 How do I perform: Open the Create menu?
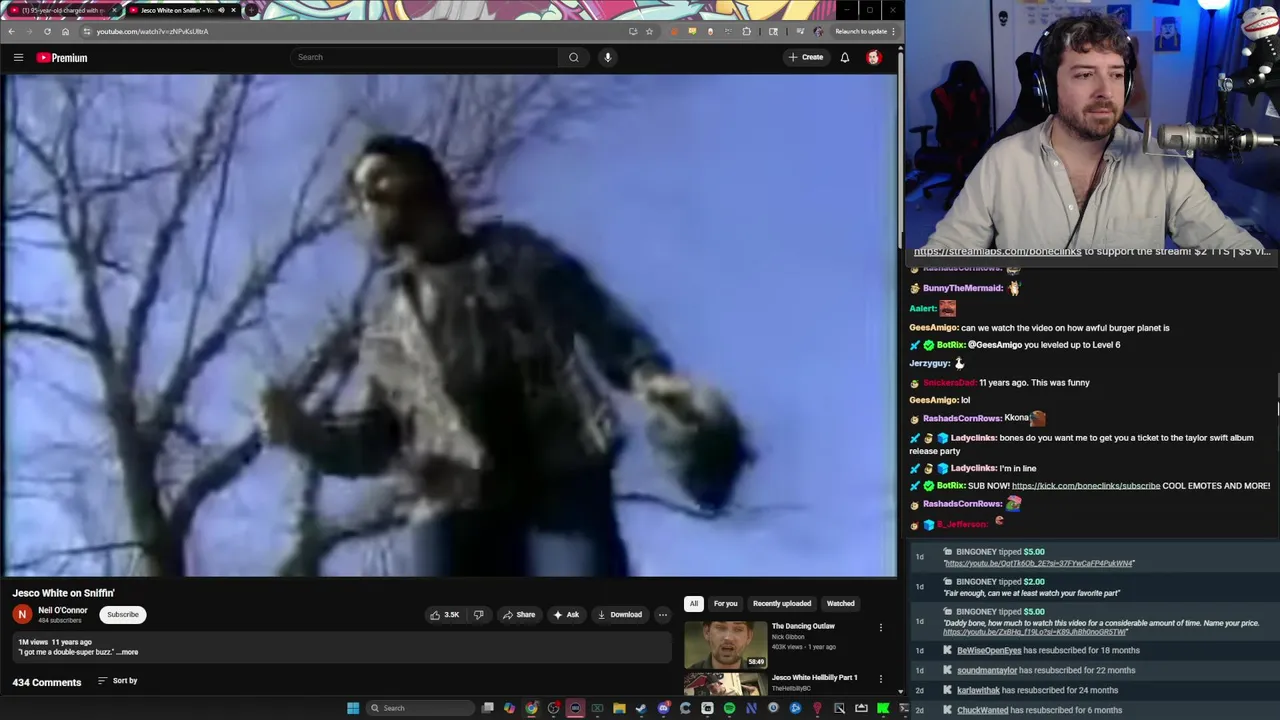[806, 57]
